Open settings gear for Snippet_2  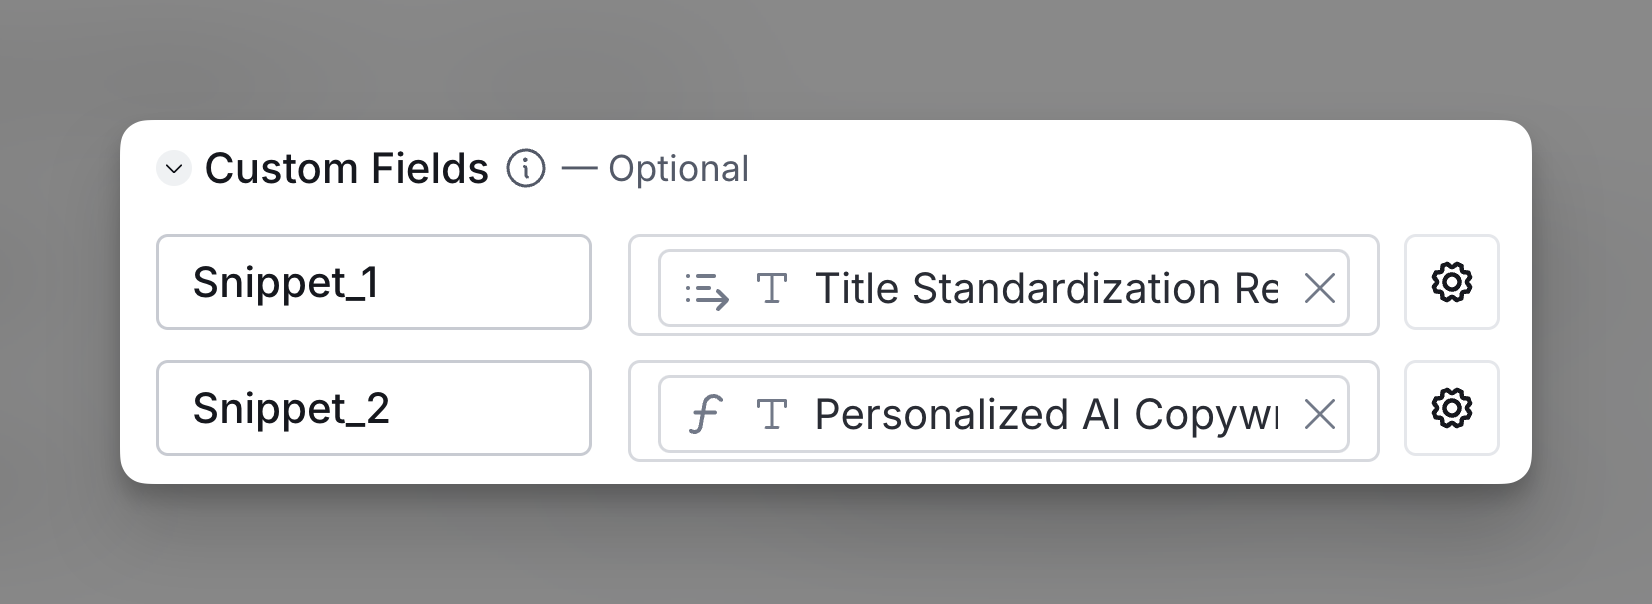pos(1451,408)
